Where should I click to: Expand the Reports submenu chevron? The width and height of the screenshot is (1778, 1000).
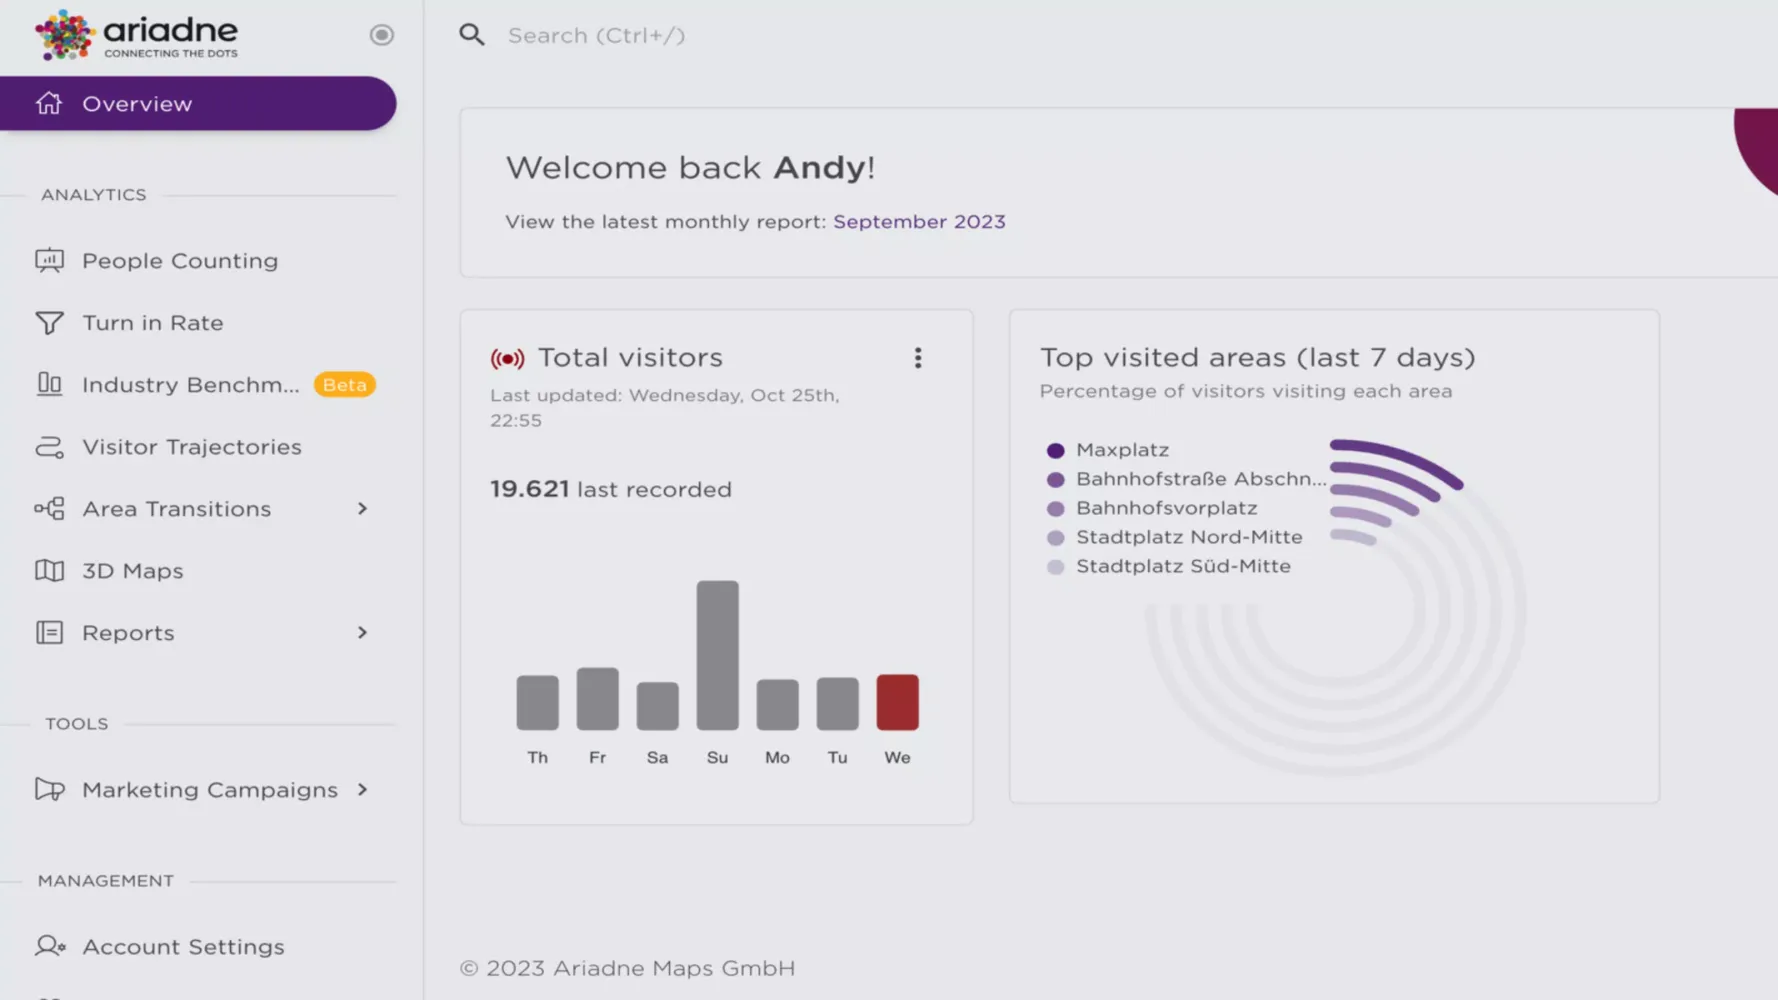[362, 633]
